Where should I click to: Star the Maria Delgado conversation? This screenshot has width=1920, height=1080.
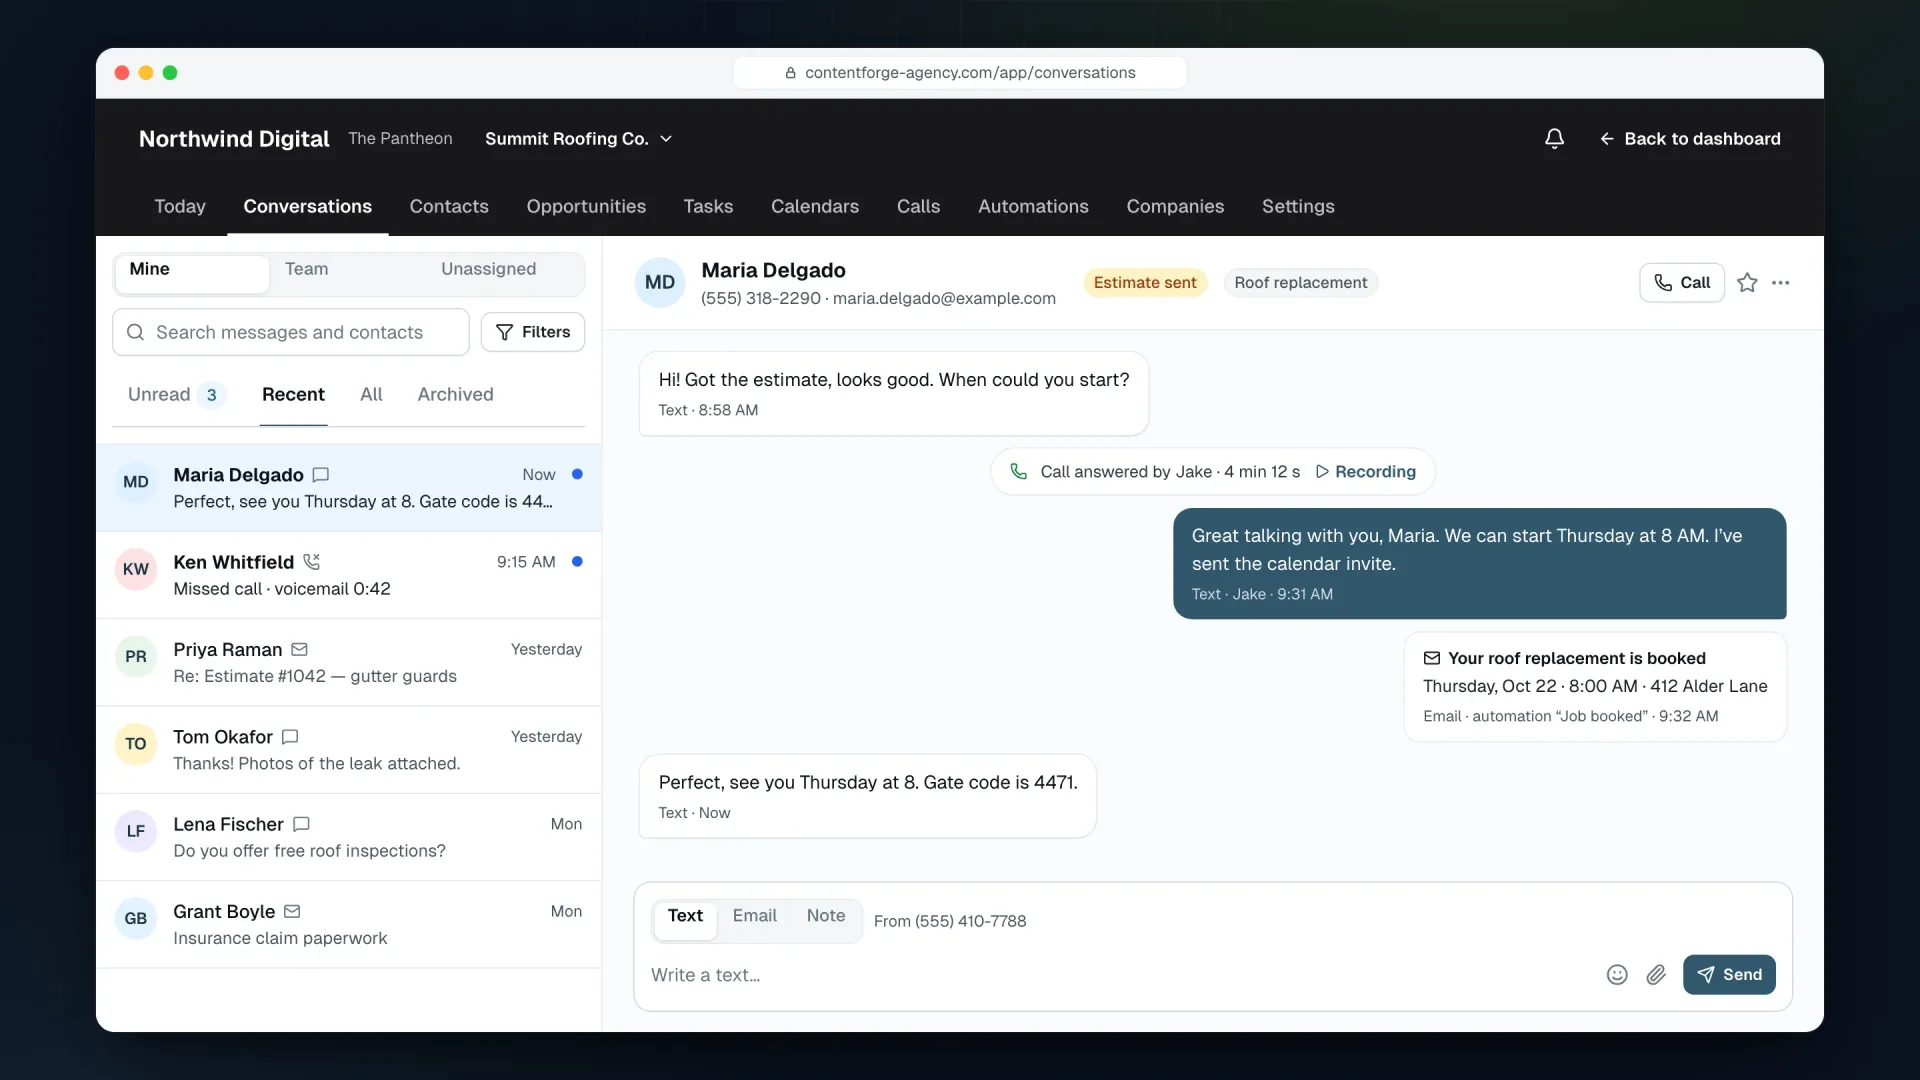[1747, 283]
